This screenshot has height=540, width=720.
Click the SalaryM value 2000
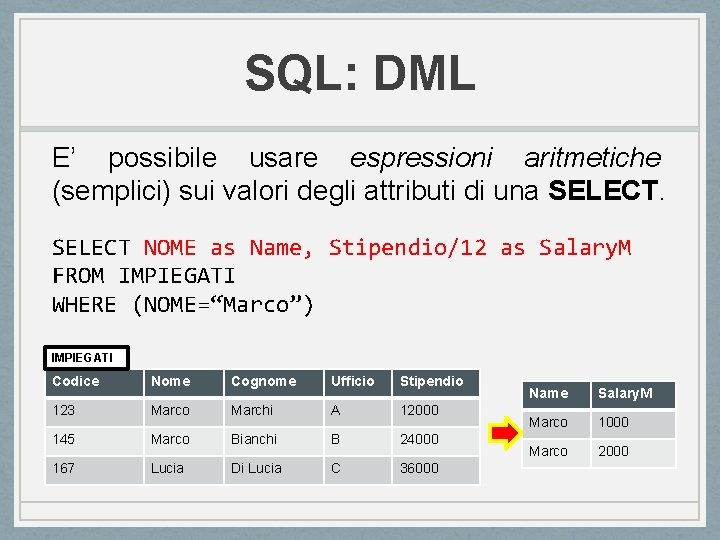point(633,453)
